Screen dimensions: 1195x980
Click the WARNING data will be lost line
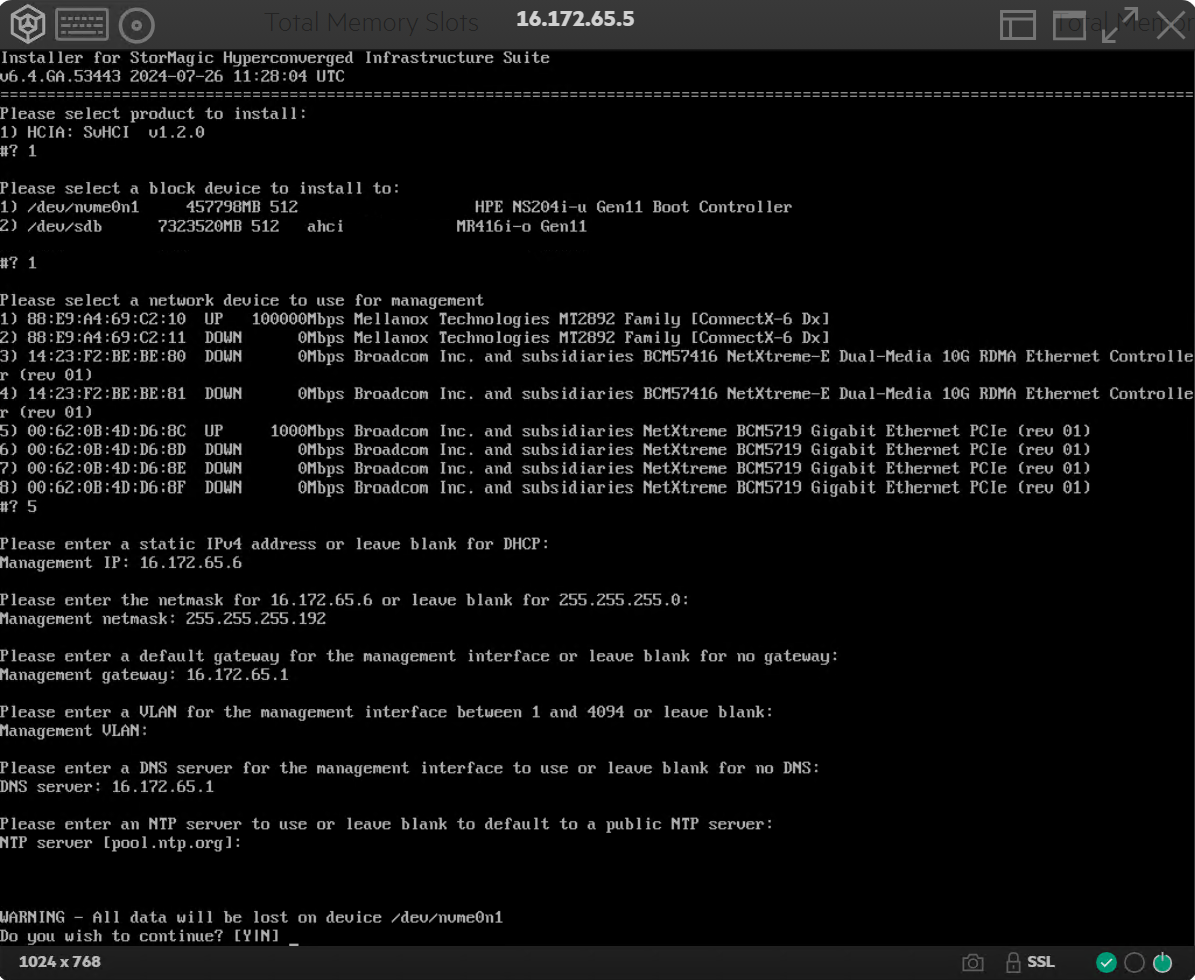click(x=251, y=918)
